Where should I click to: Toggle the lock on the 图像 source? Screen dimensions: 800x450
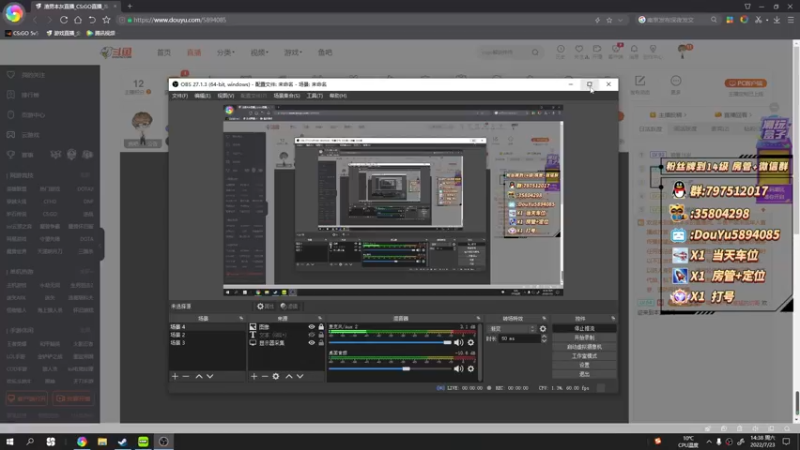321,327
